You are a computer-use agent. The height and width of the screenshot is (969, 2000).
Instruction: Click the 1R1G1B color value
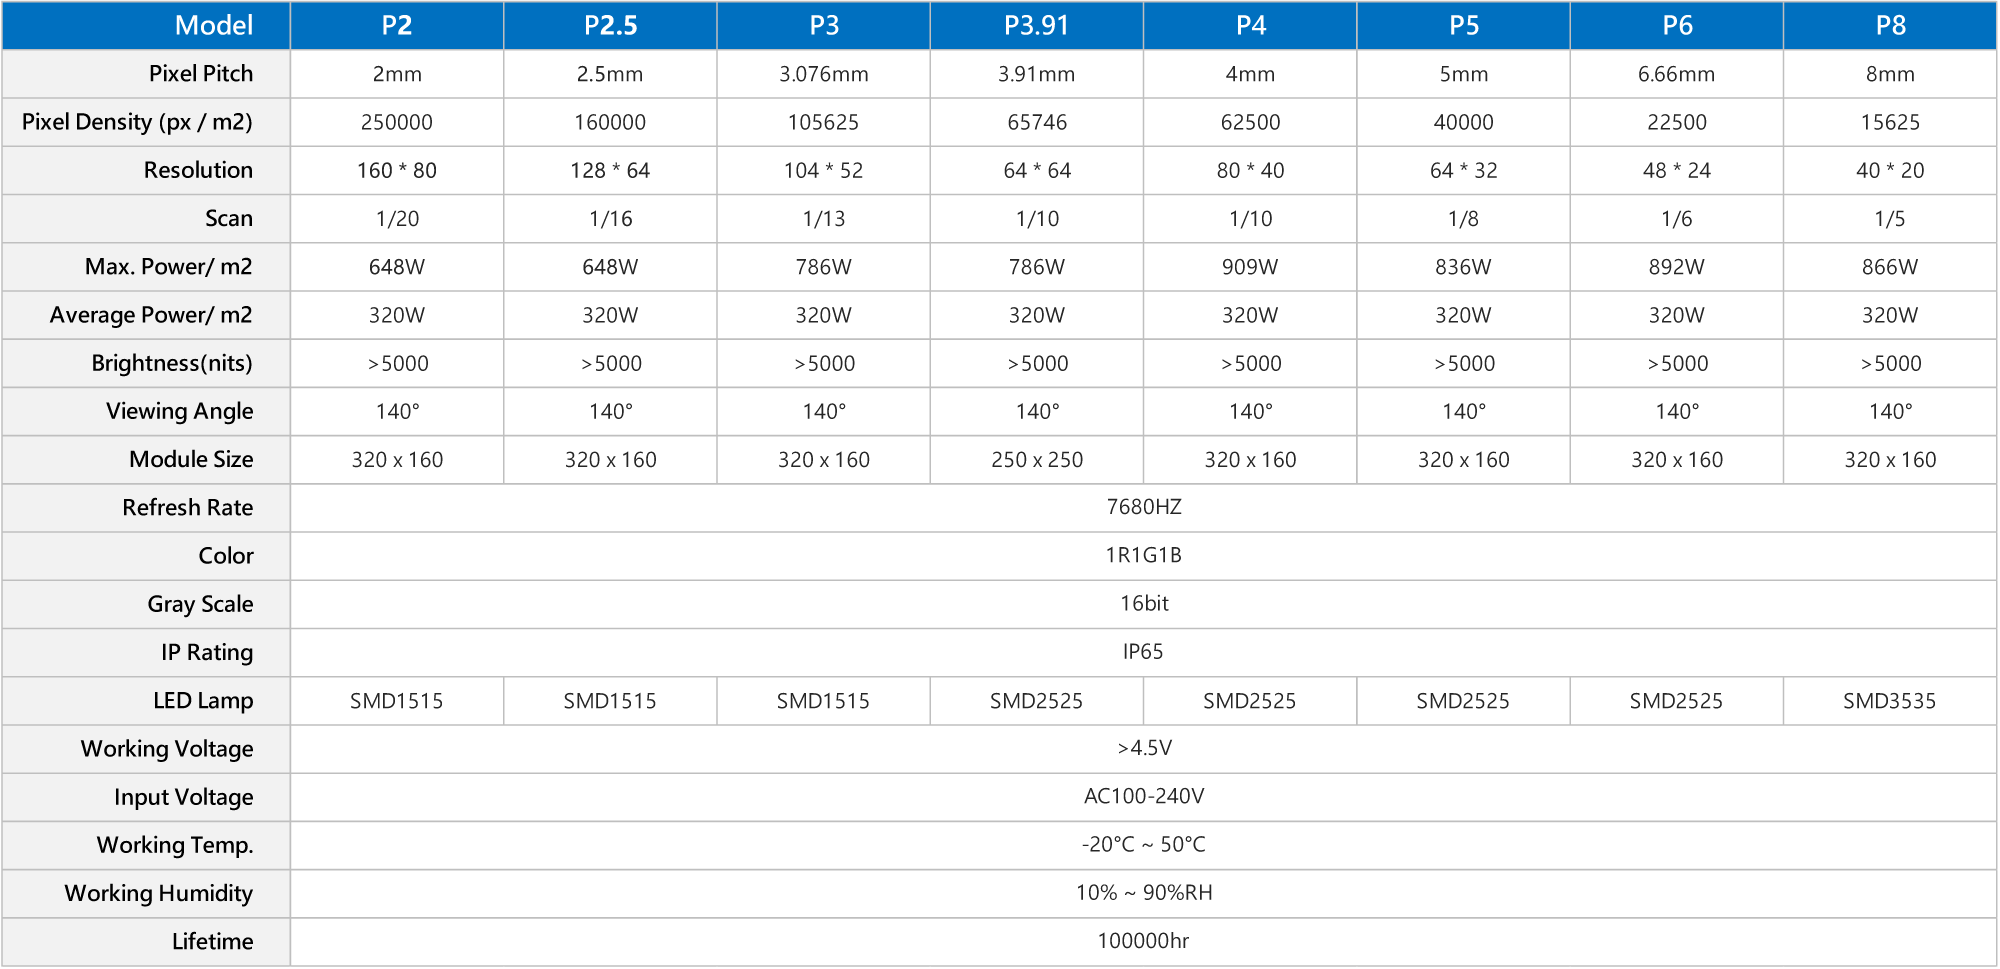(1143, 556)
